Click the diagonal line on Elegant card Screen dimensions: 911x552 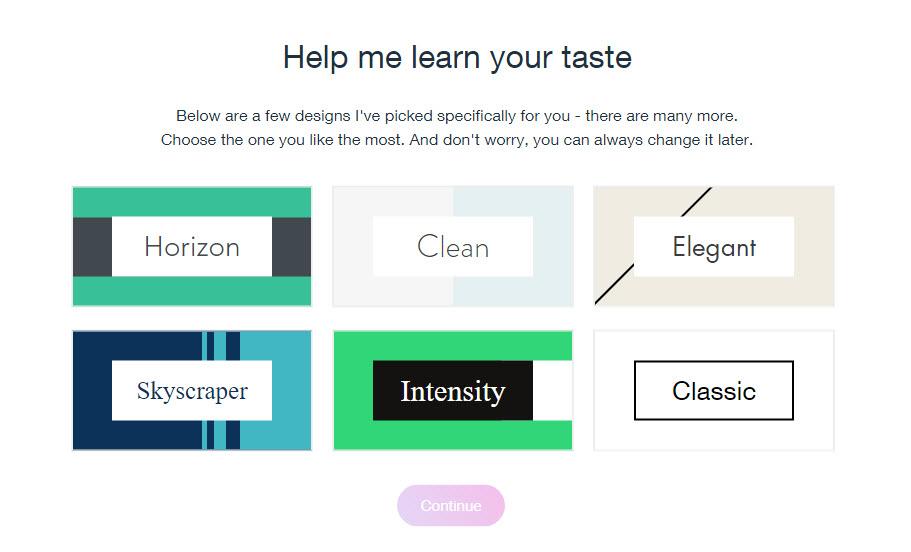pyautogui.click(x=613, y=285)
